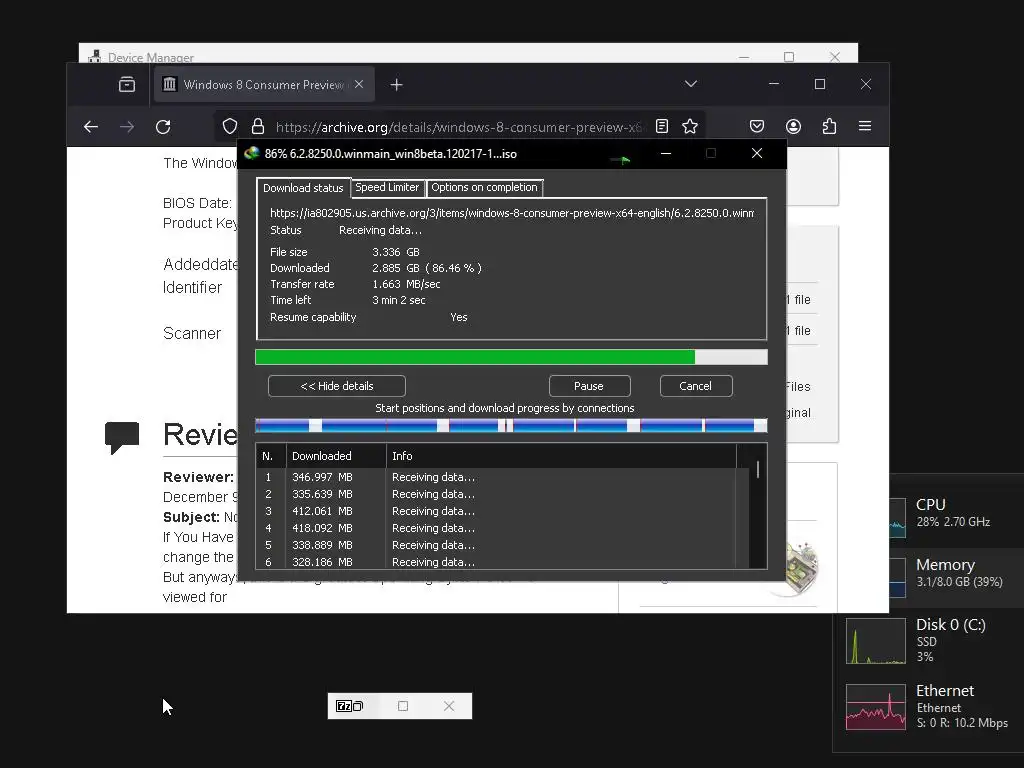Viewport: 1024px width, 768px height.
Task: Select connection row 338.889 MB
Action: pyautogui.click(x=496, y=545)
